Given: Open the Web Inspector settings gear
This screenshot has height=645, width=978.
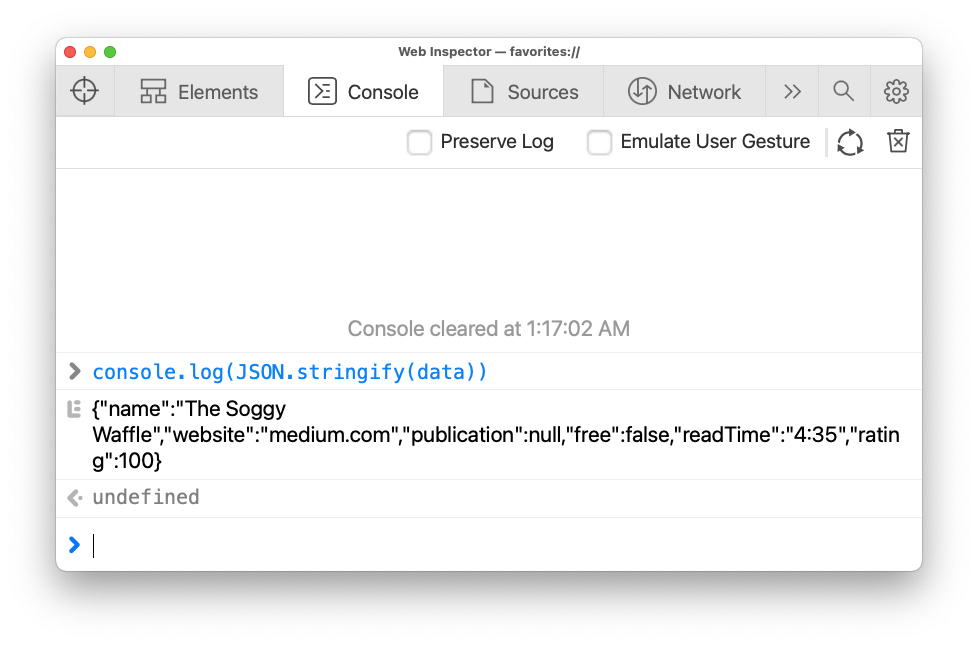Looking at the screenshot, I should 896,91.
